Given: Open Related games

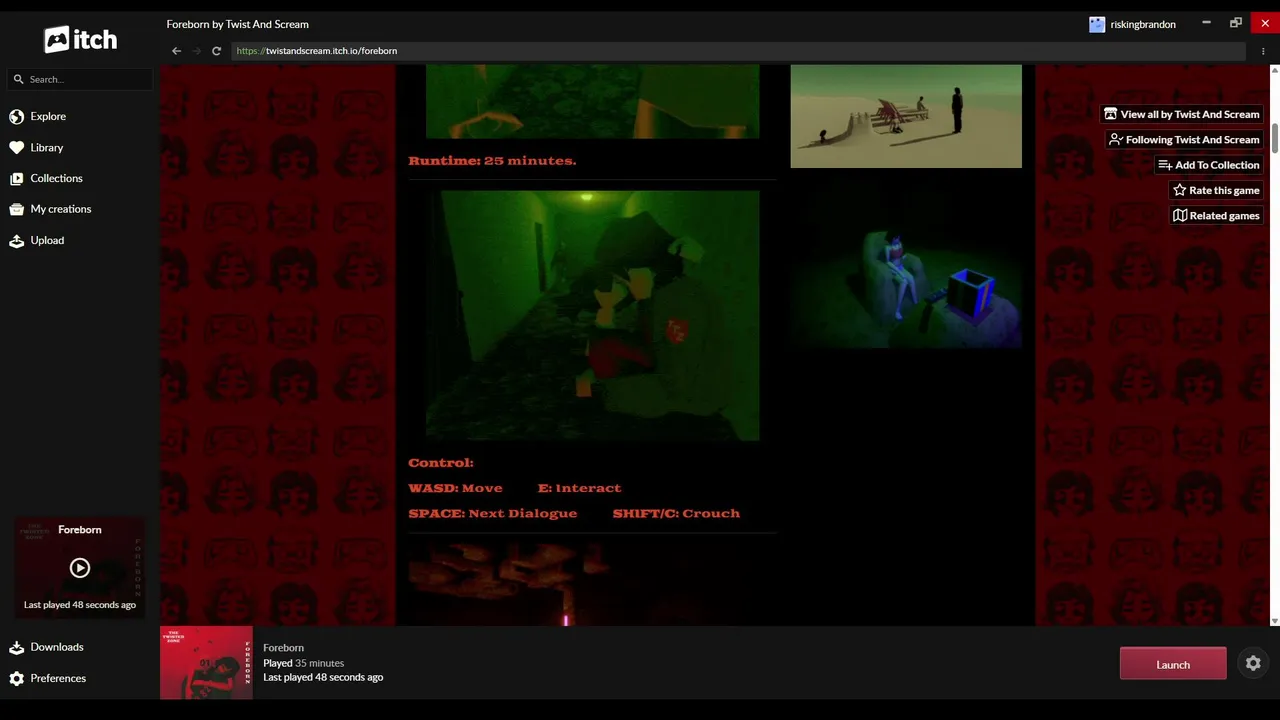Looking at the screenshot, I should (x=1215, y=215).
